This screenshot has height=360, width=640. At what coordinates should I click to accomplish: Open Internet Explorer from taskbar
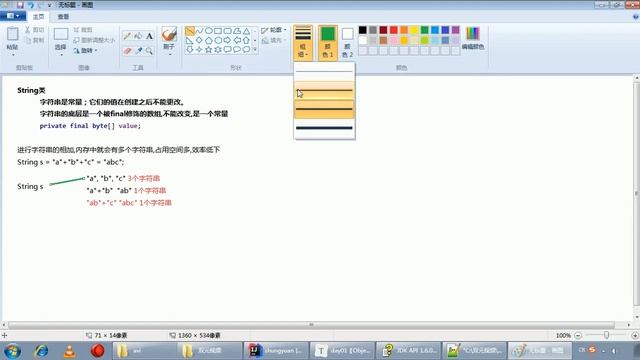(41, 351)
